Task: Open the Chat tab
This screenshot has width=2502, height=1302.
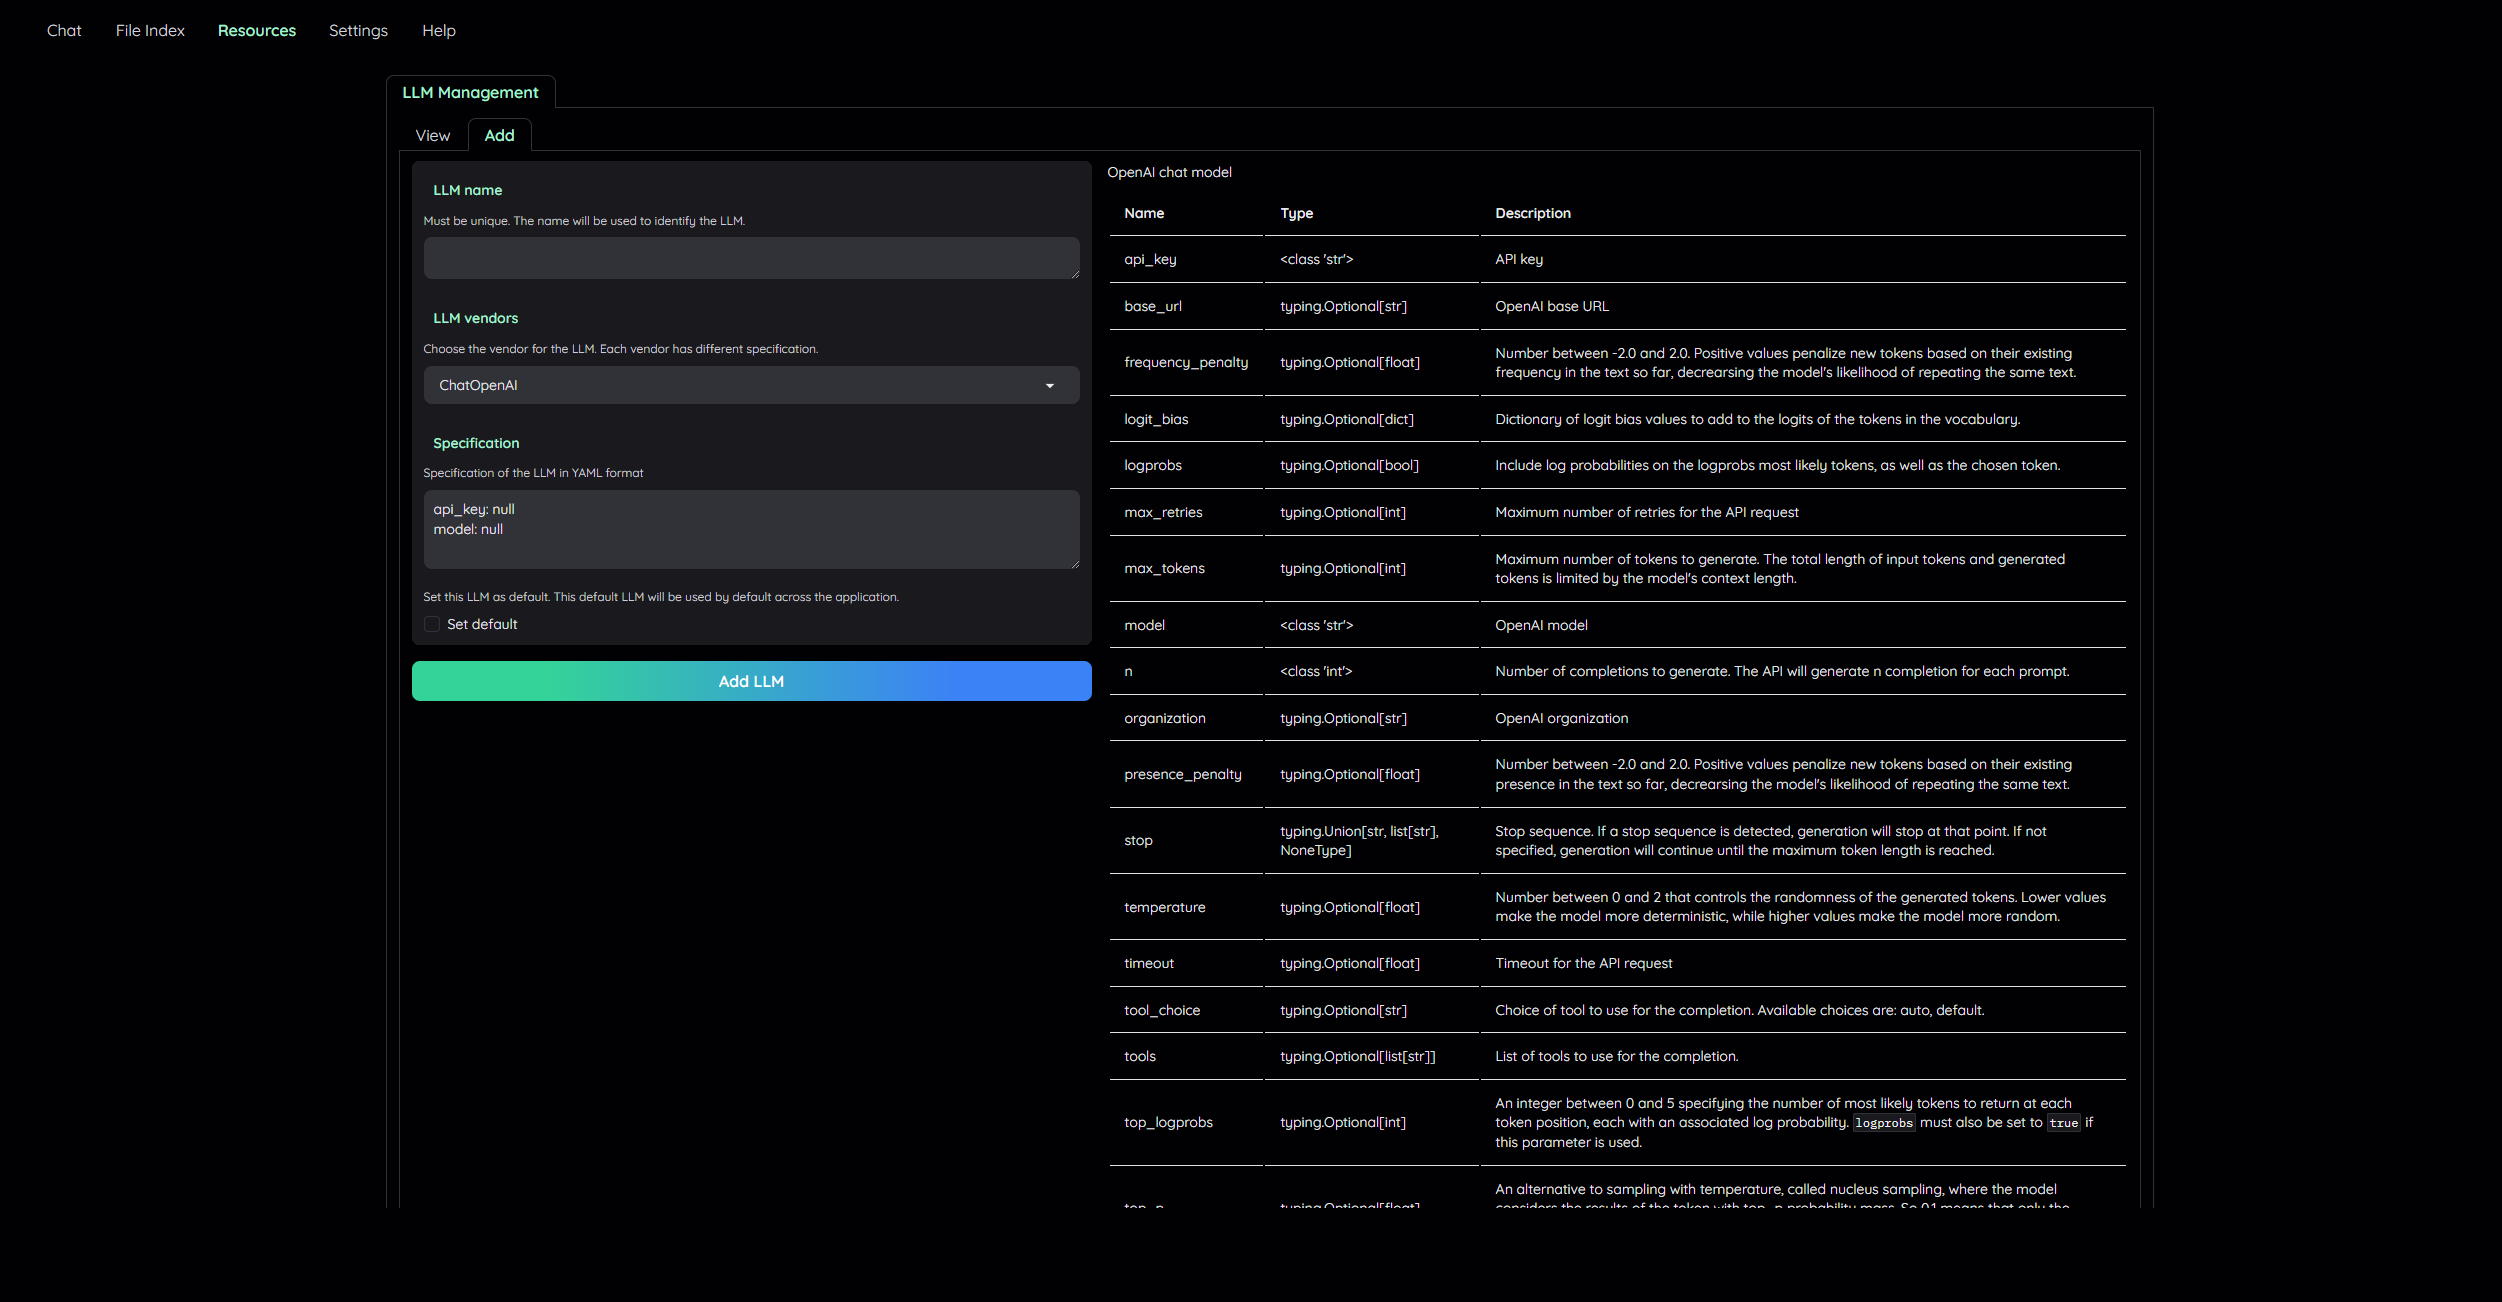Action: click(64, 31)
